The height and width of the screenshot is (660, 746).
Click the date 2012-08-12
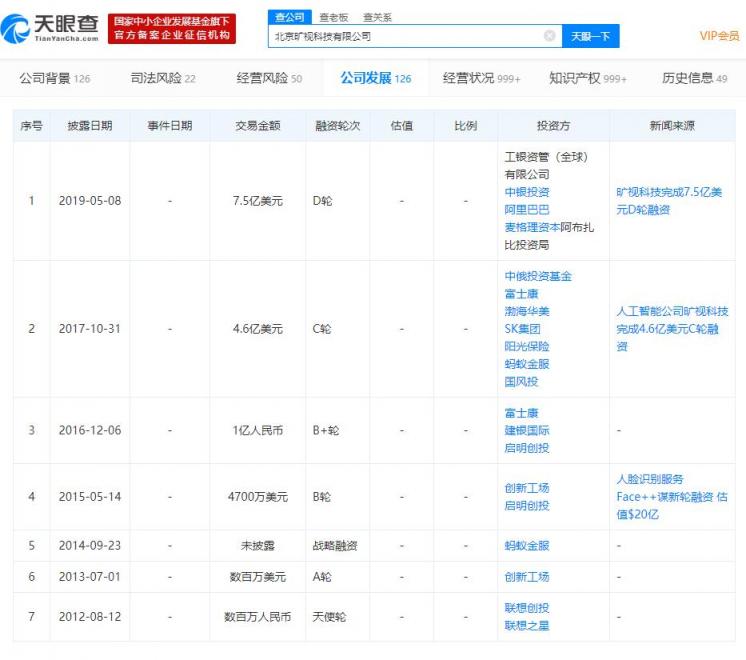[90, 617]
